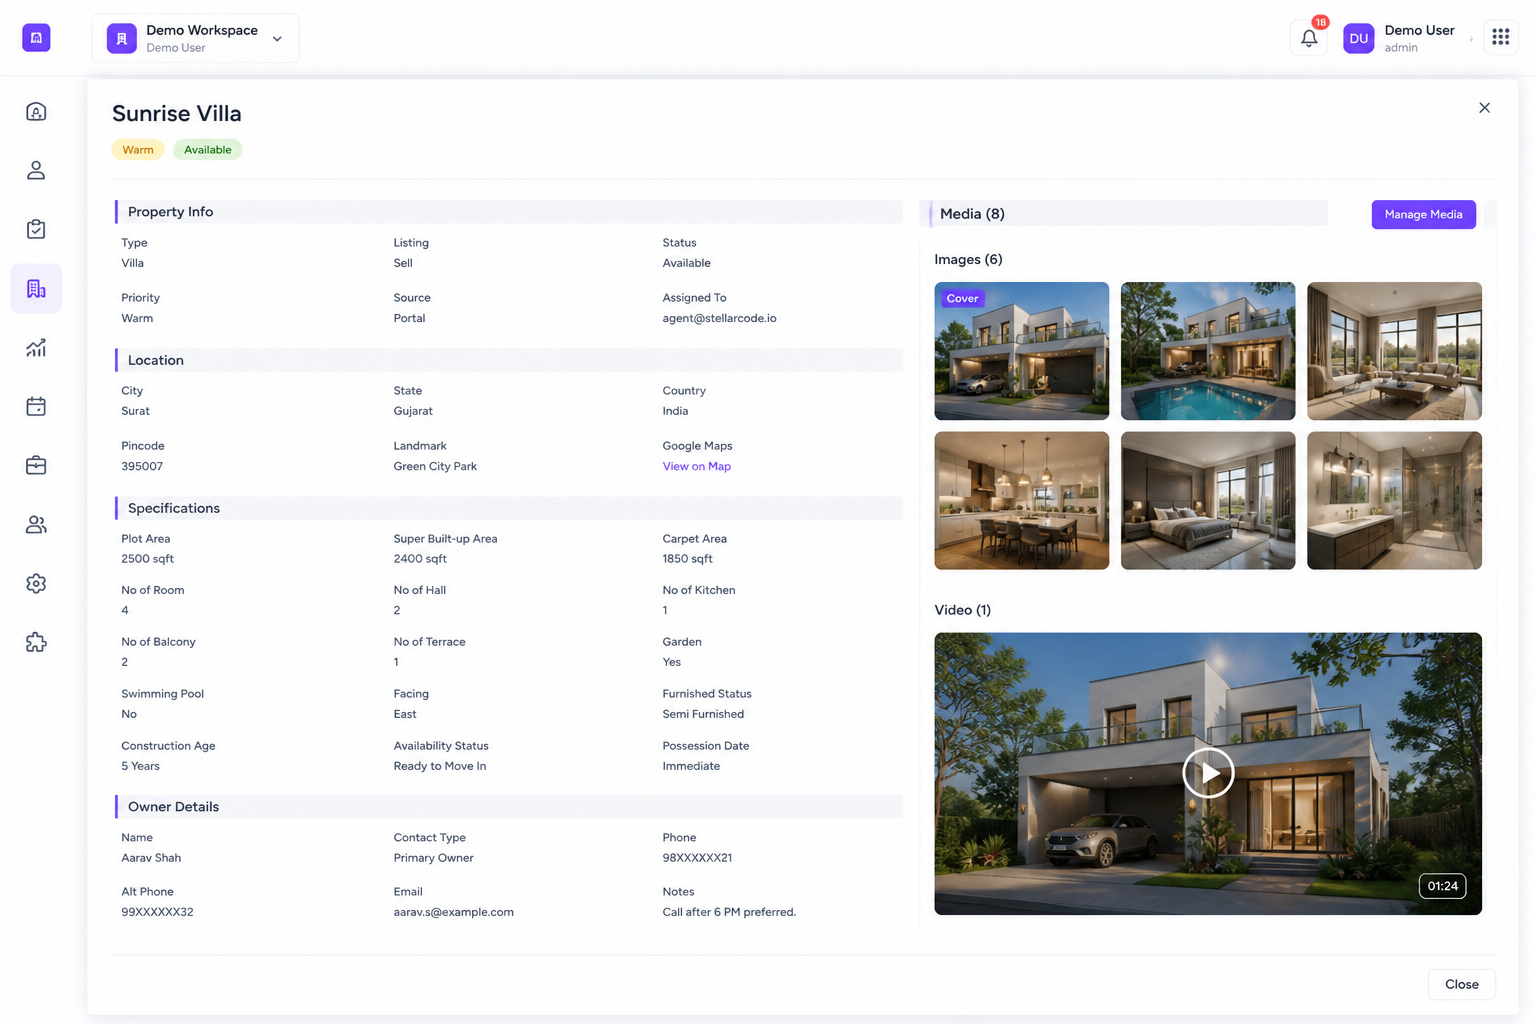Click the Primary Owner contact type

[x=433, y=858]
